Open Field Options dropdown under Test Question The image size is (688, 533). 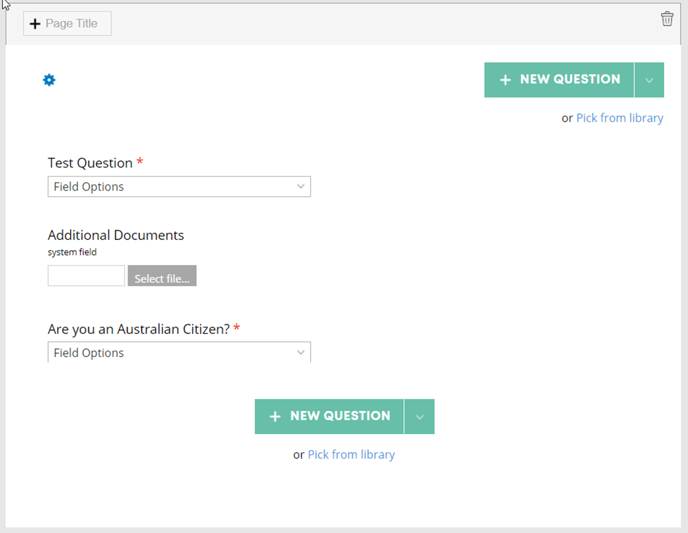click(179, 186)
